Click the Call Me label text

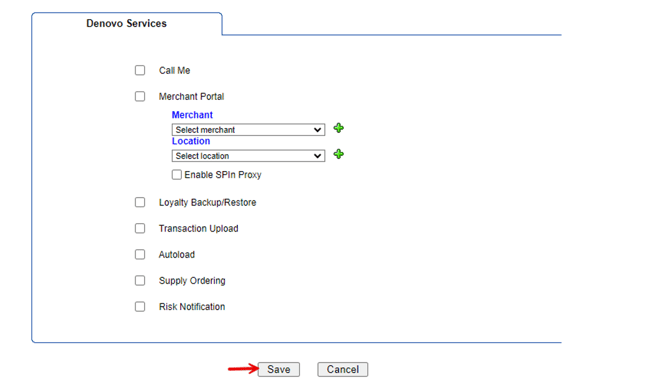[x=174, y=70]
